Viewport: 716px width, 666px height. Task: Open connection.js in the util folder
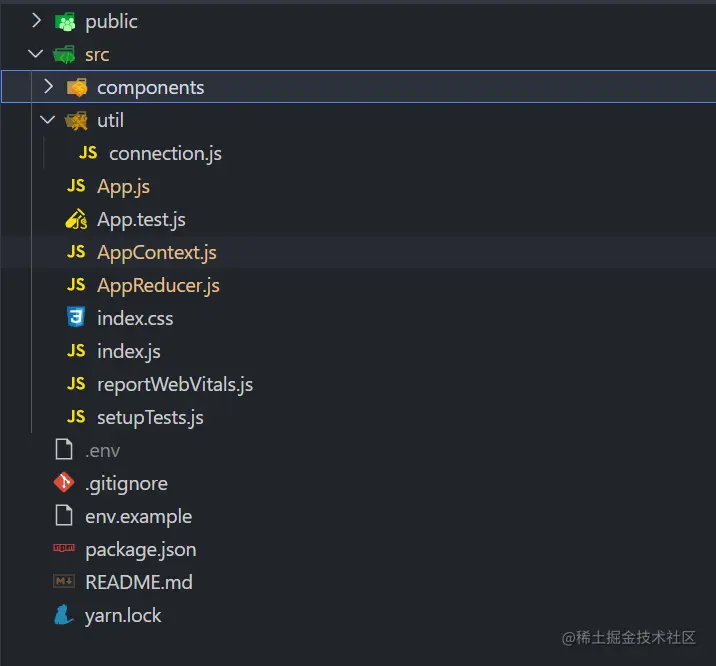click(165, 153)
